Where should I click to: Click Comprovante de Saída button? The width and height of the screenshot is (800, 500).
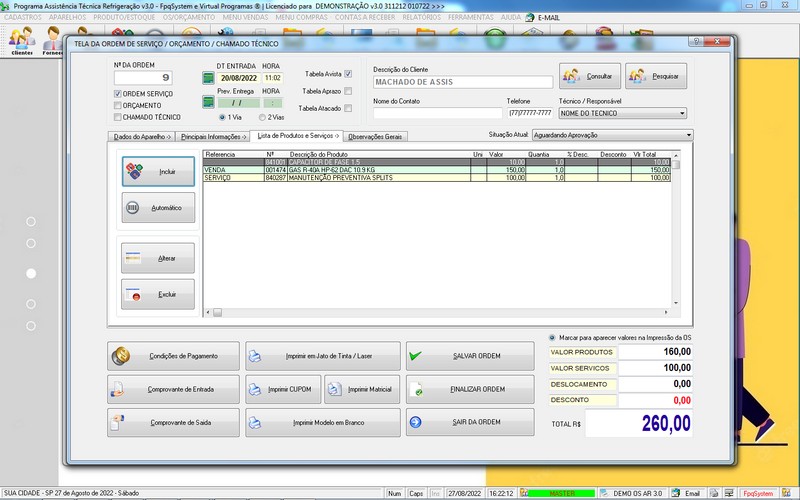[x=173, y=422]
